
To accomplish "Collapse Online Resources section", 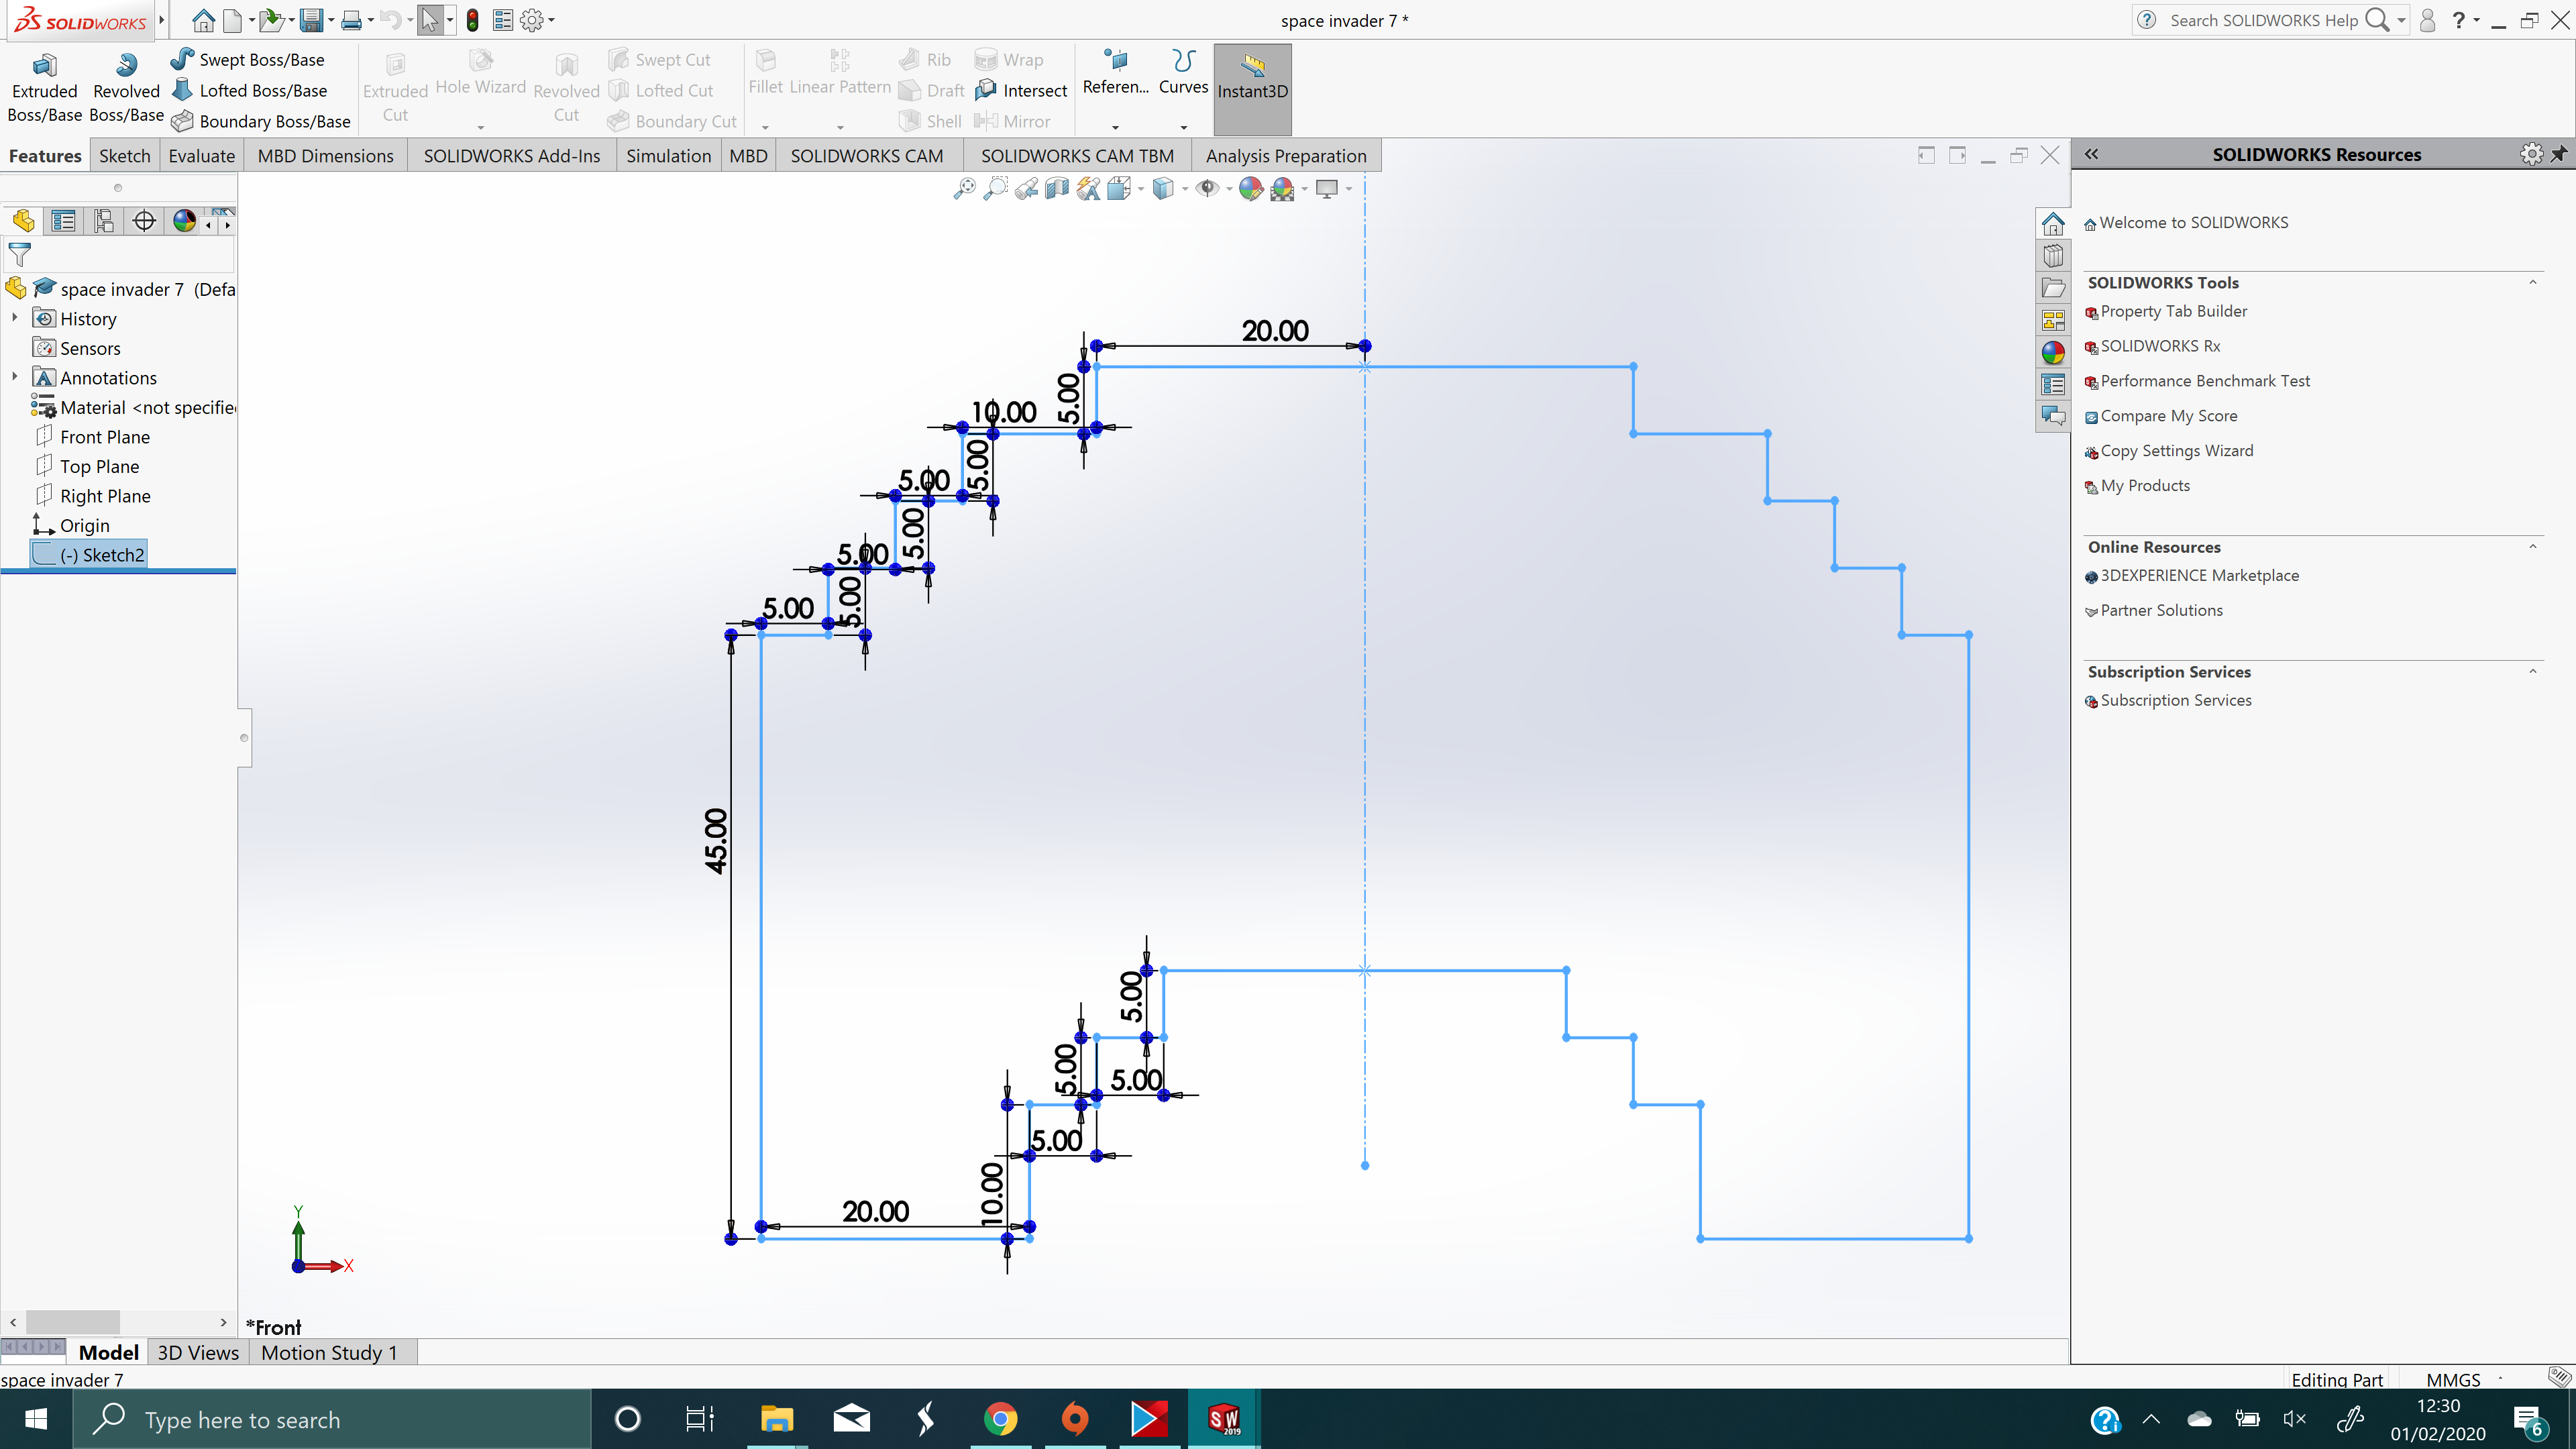I will tap(2533, 546).
